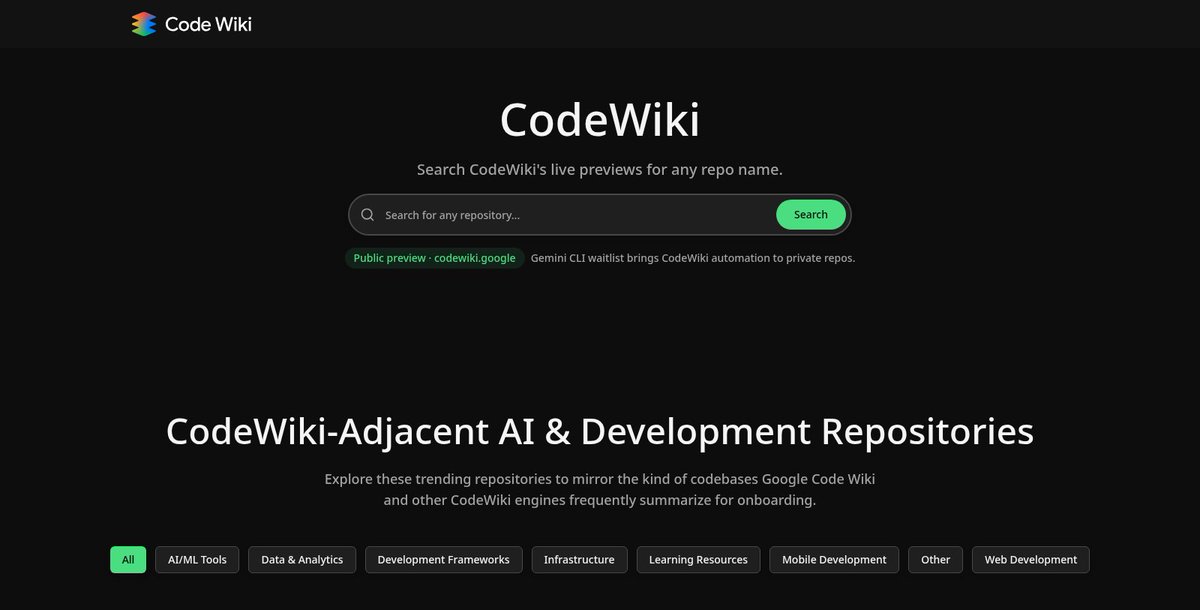Select the Learning Resources filter

coord(697,559)
